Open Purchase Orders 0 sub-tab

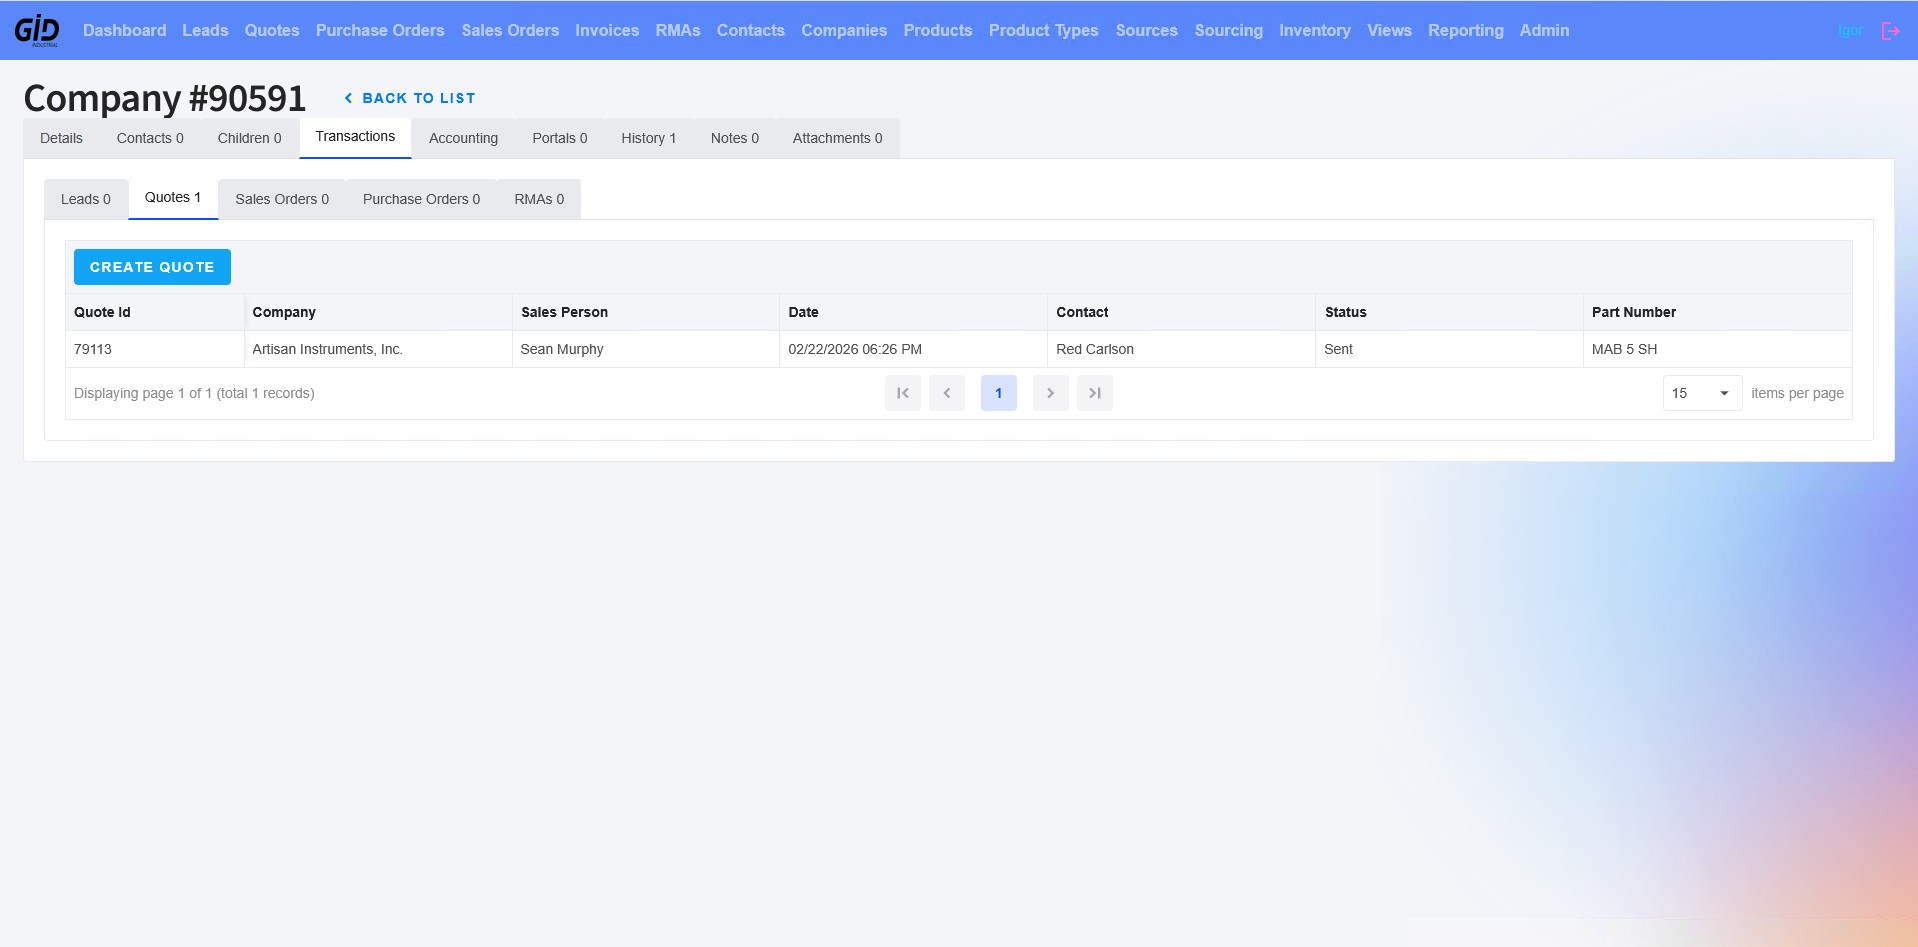(x=421, y=199)
